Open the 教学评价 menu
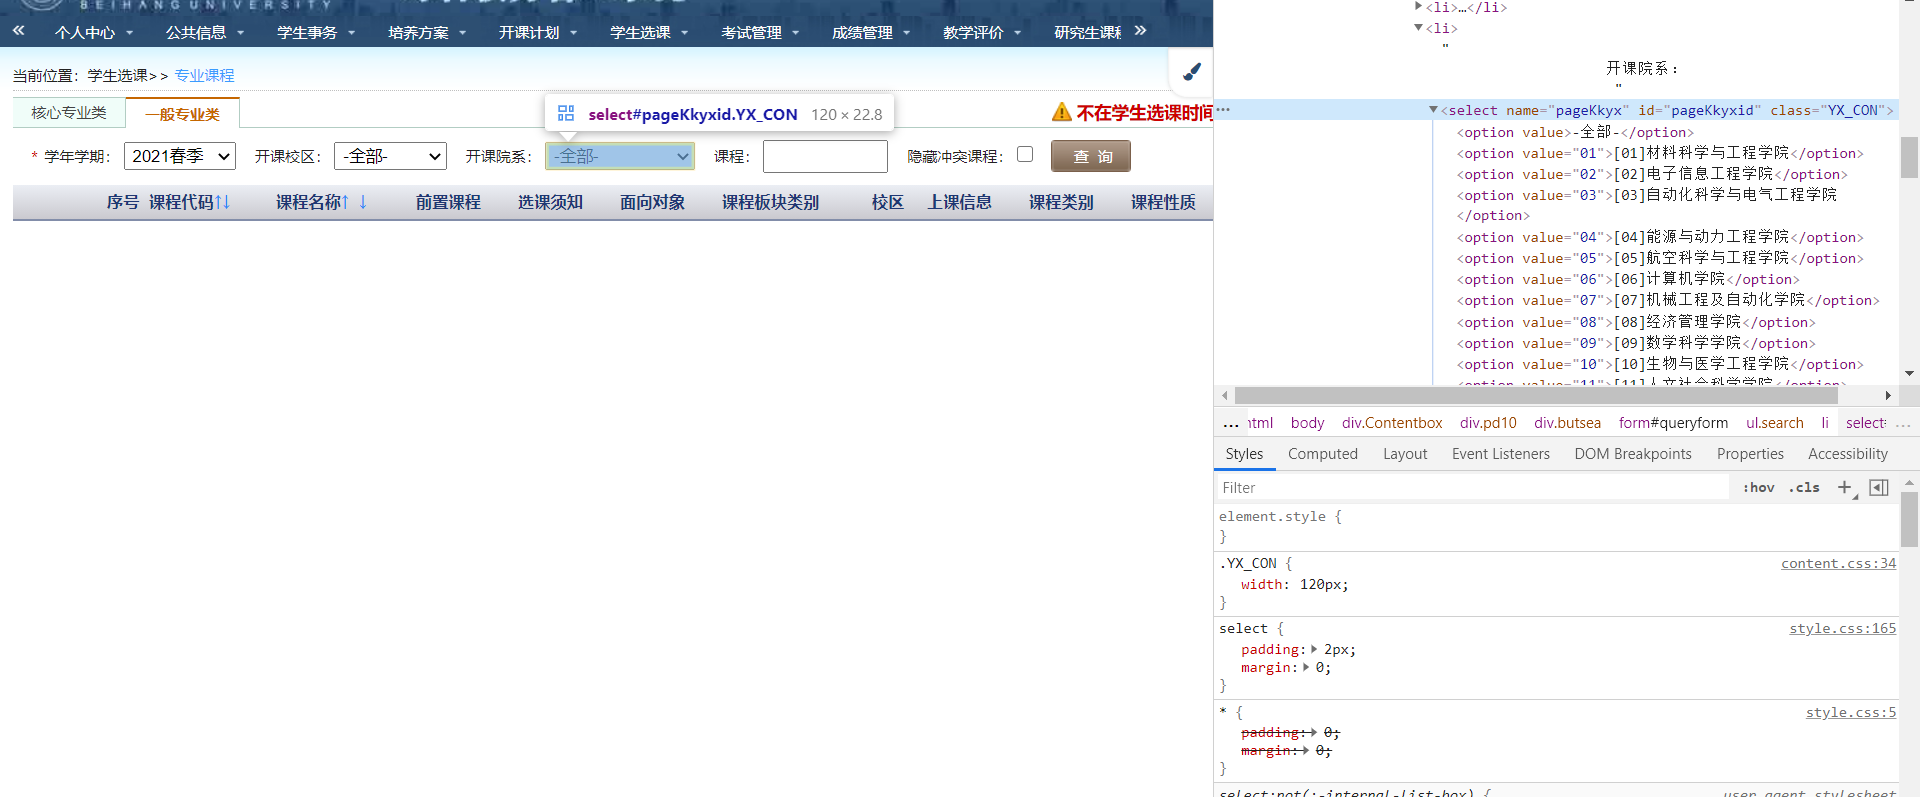The image size is (1920, 797). point(982,32)
